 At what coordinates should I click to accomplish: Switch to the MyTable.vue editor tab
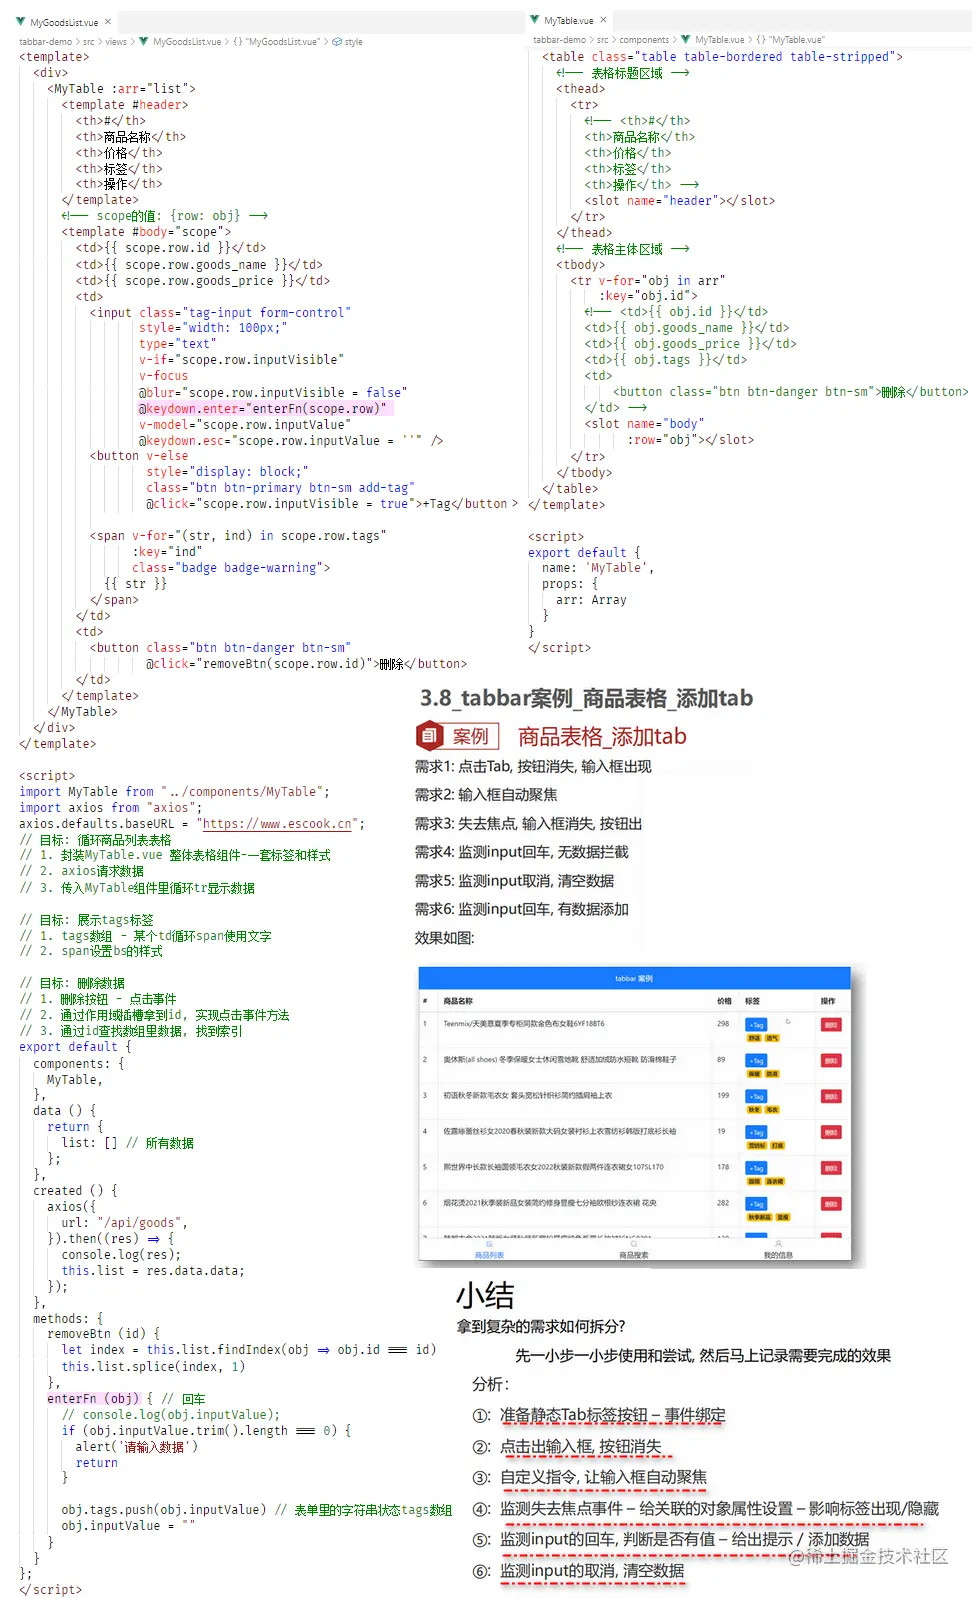[568, 20]
